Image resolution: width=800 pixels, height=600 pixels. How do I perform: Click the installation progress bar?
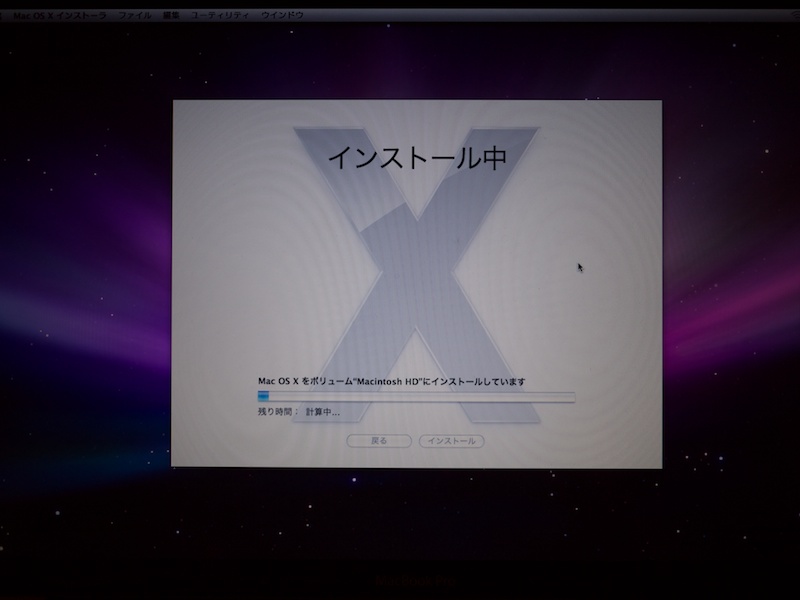click(x=416, y=396)
